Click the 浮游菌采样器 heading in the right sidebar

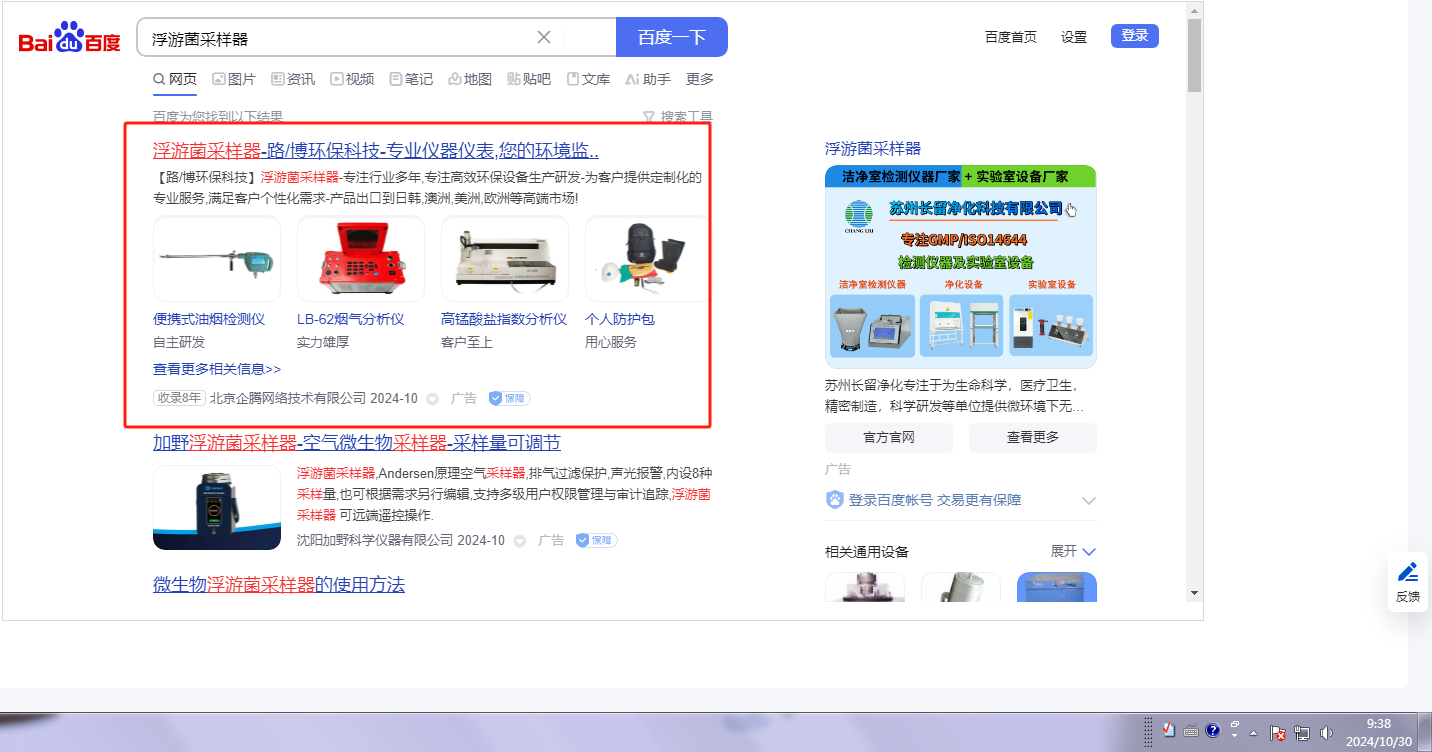(x=873, y=148)
